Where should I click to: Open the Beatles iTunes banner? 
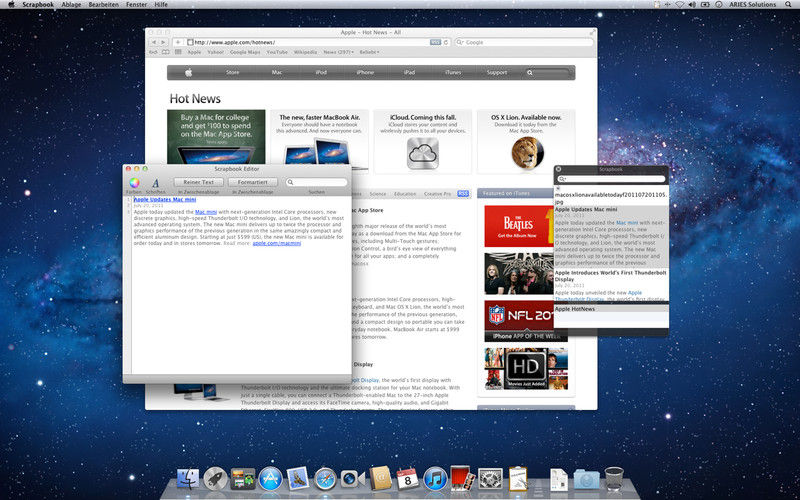tap(519, 226)
